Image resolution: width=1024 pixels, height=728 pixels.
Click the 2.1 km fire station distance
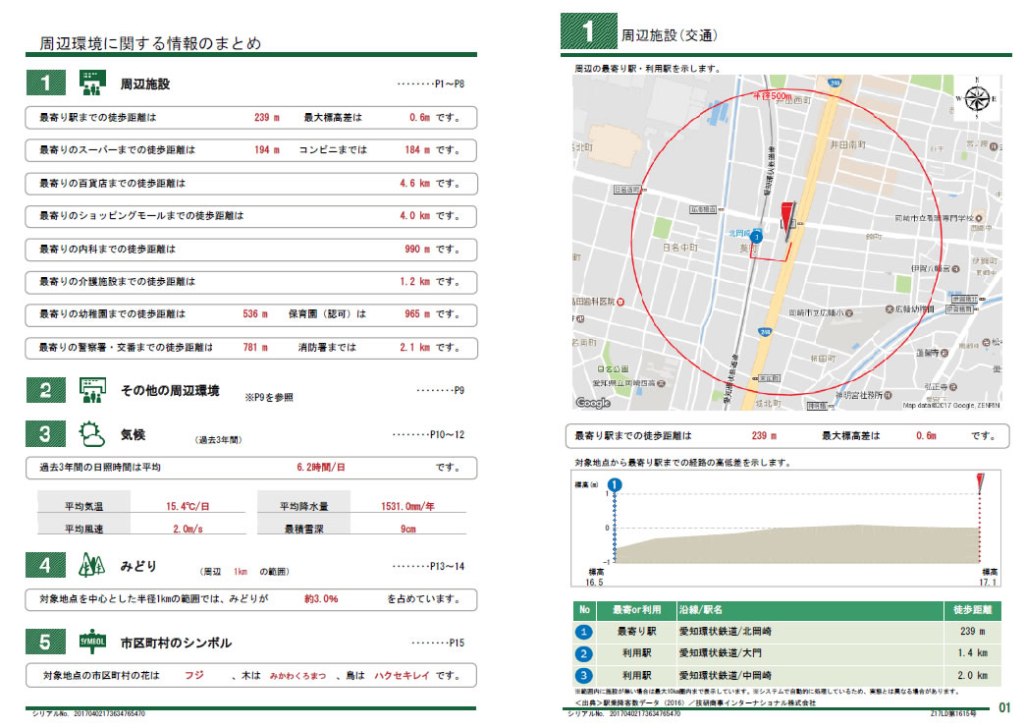point(415,347)
